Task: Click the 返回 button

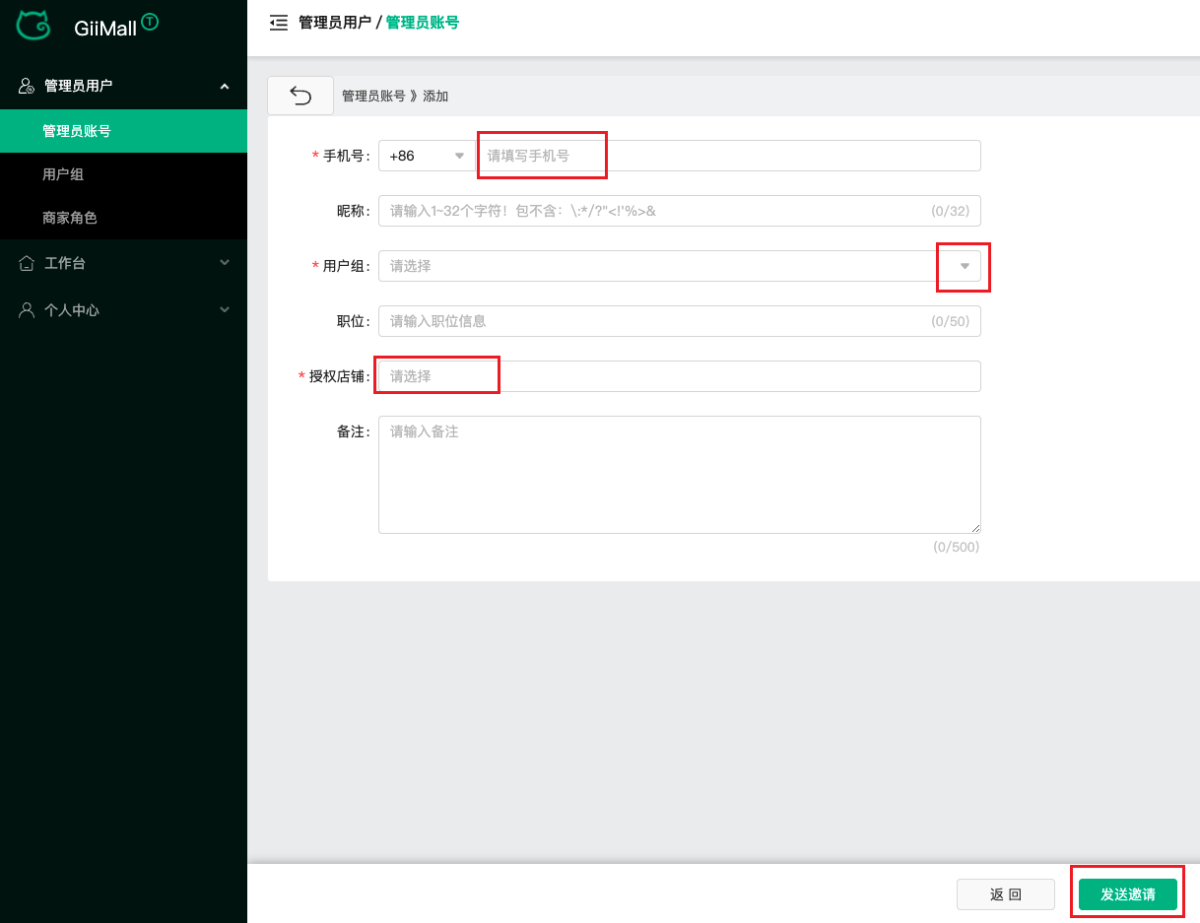Action: (x=1005, y=894)
